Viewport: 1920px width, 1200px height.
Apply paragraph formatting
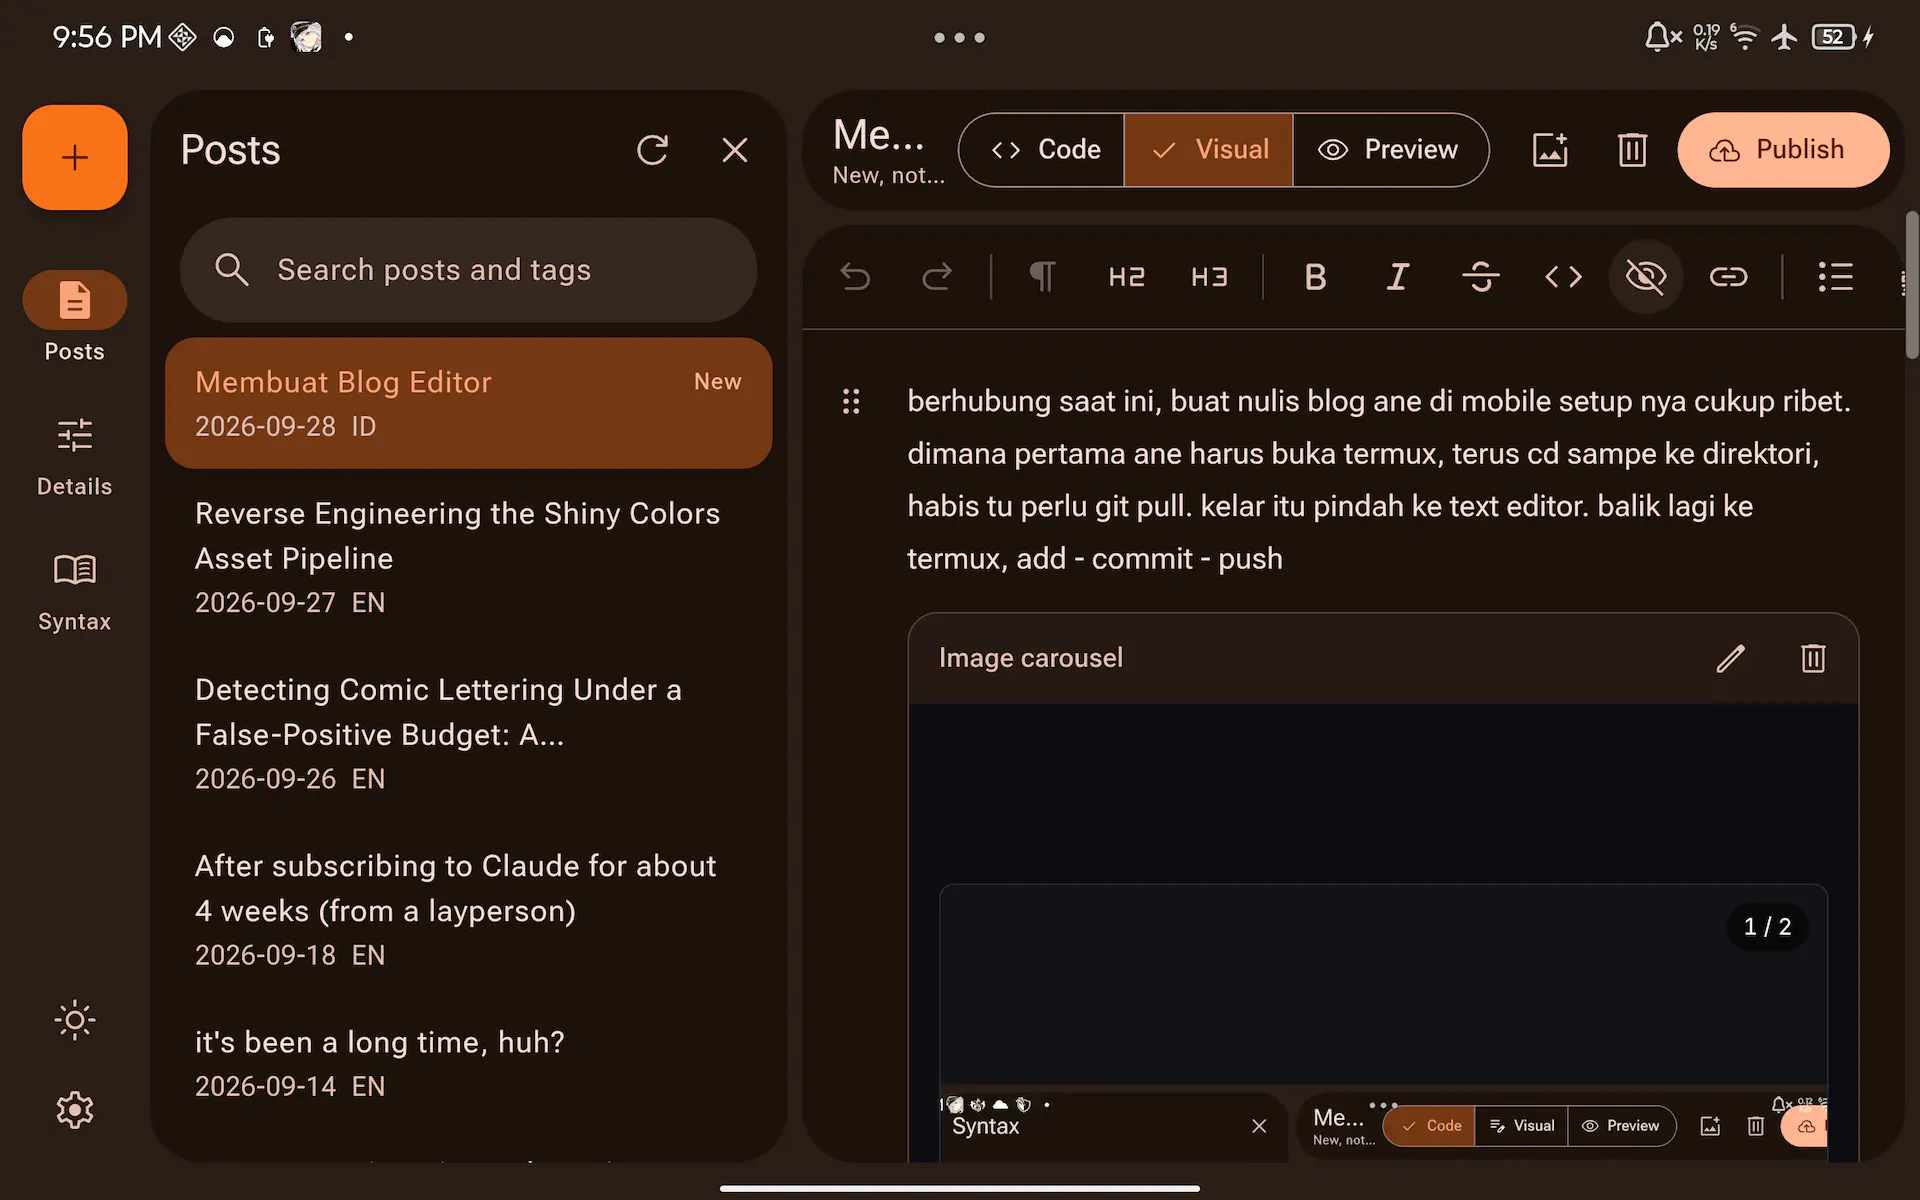1042,276
